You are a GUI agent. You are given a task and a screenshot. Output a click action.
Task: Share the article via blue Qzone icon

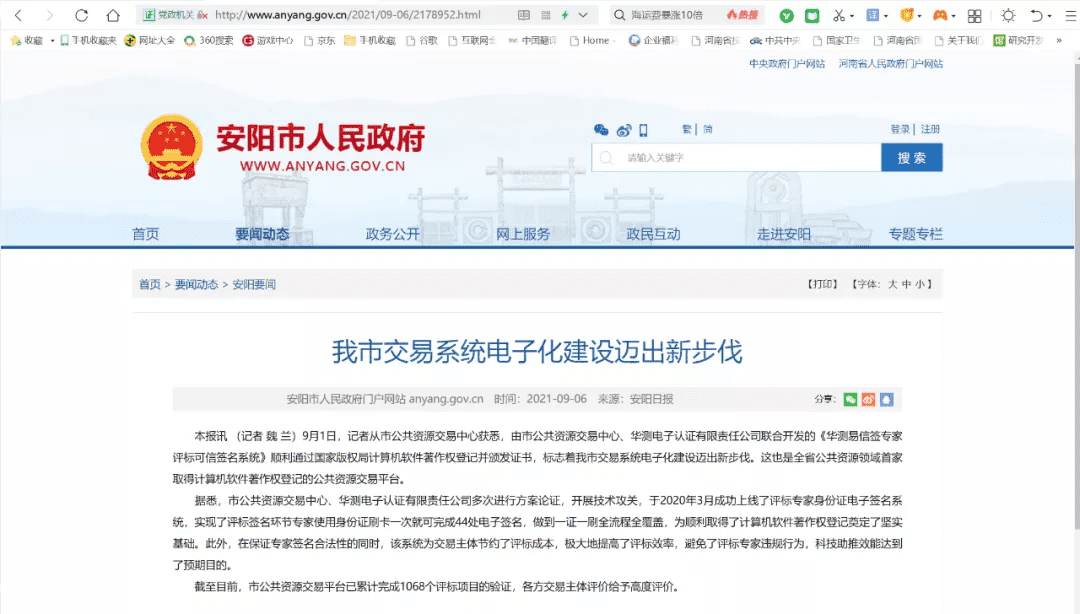click(886, 399)
